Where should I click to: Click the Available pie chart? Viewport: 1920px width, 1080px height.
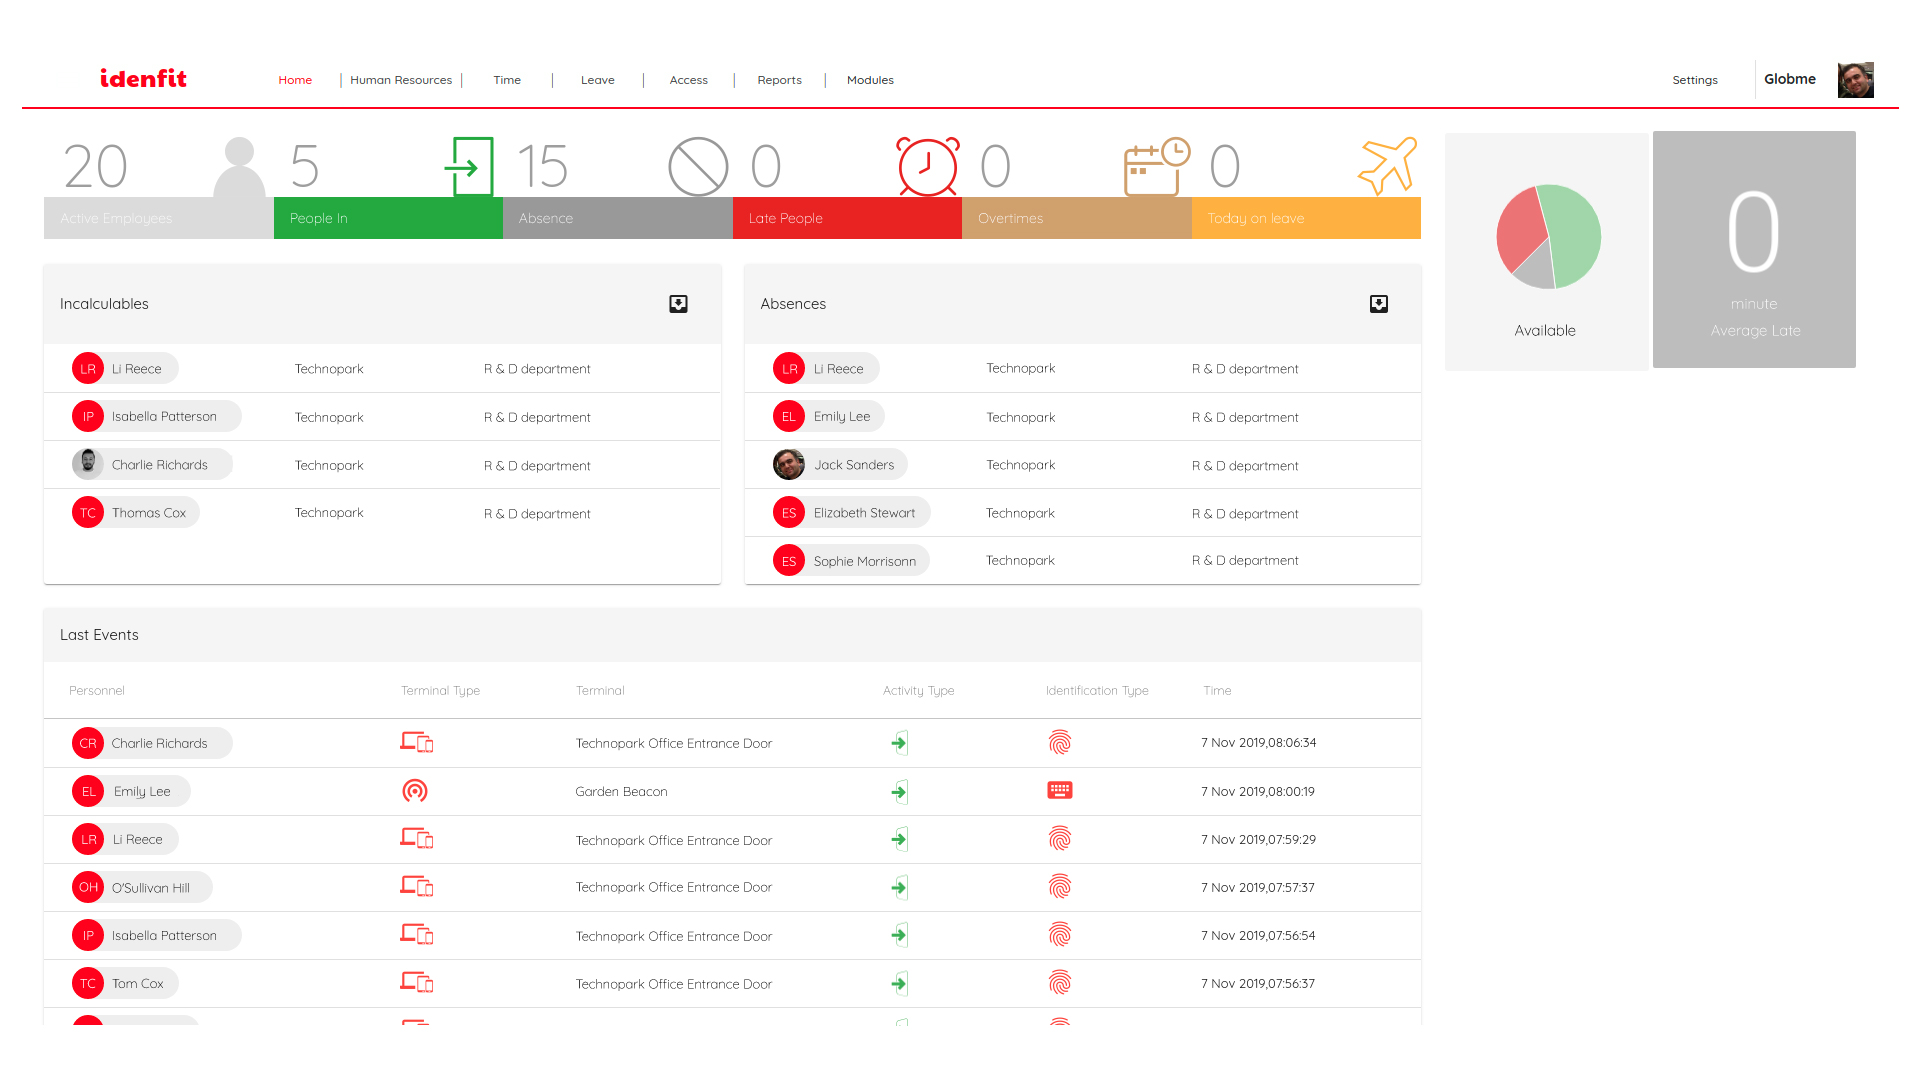[x=1548, y=237]
